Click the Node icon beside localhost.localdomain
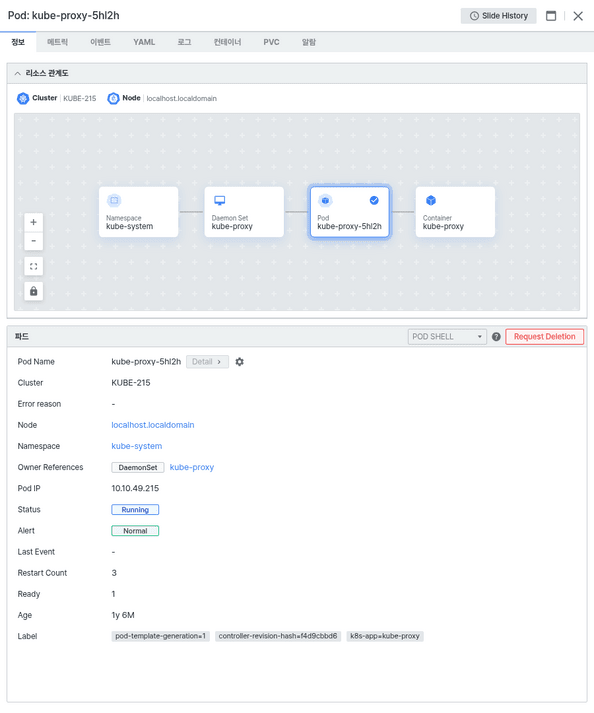This screenshot has width=594, height=713. 113,98
